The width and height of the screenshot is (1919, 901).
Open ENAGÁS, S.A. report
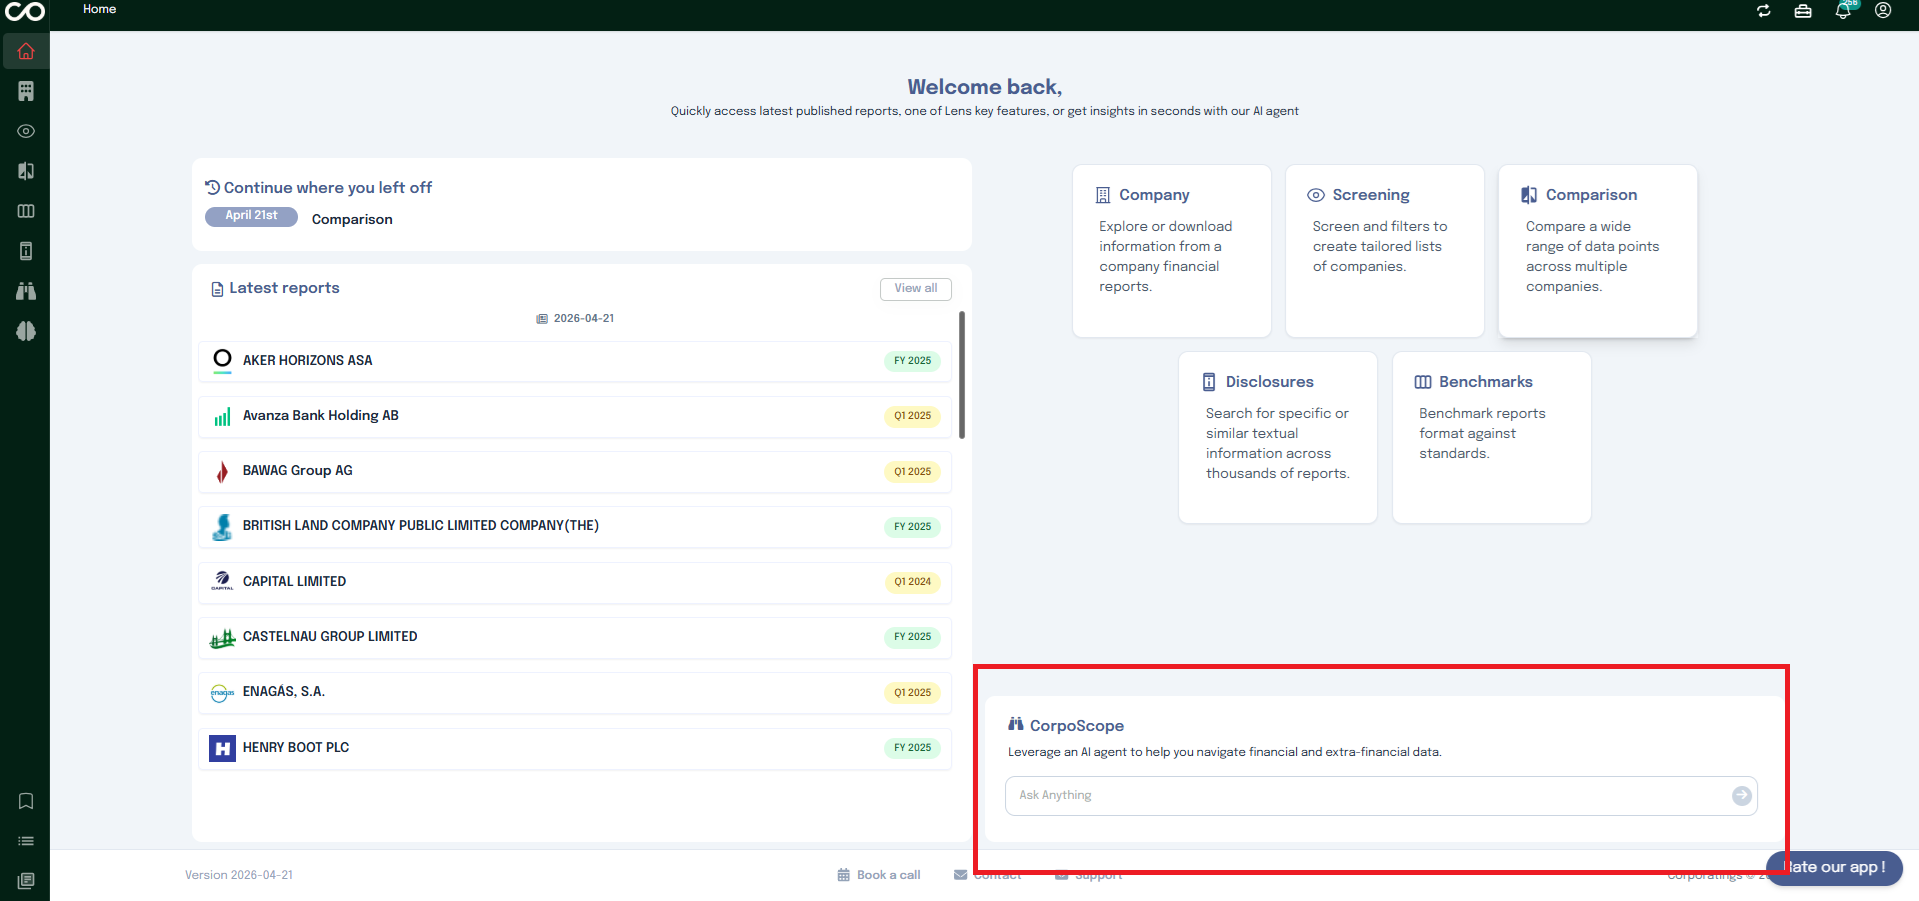[x=575, y=692]
